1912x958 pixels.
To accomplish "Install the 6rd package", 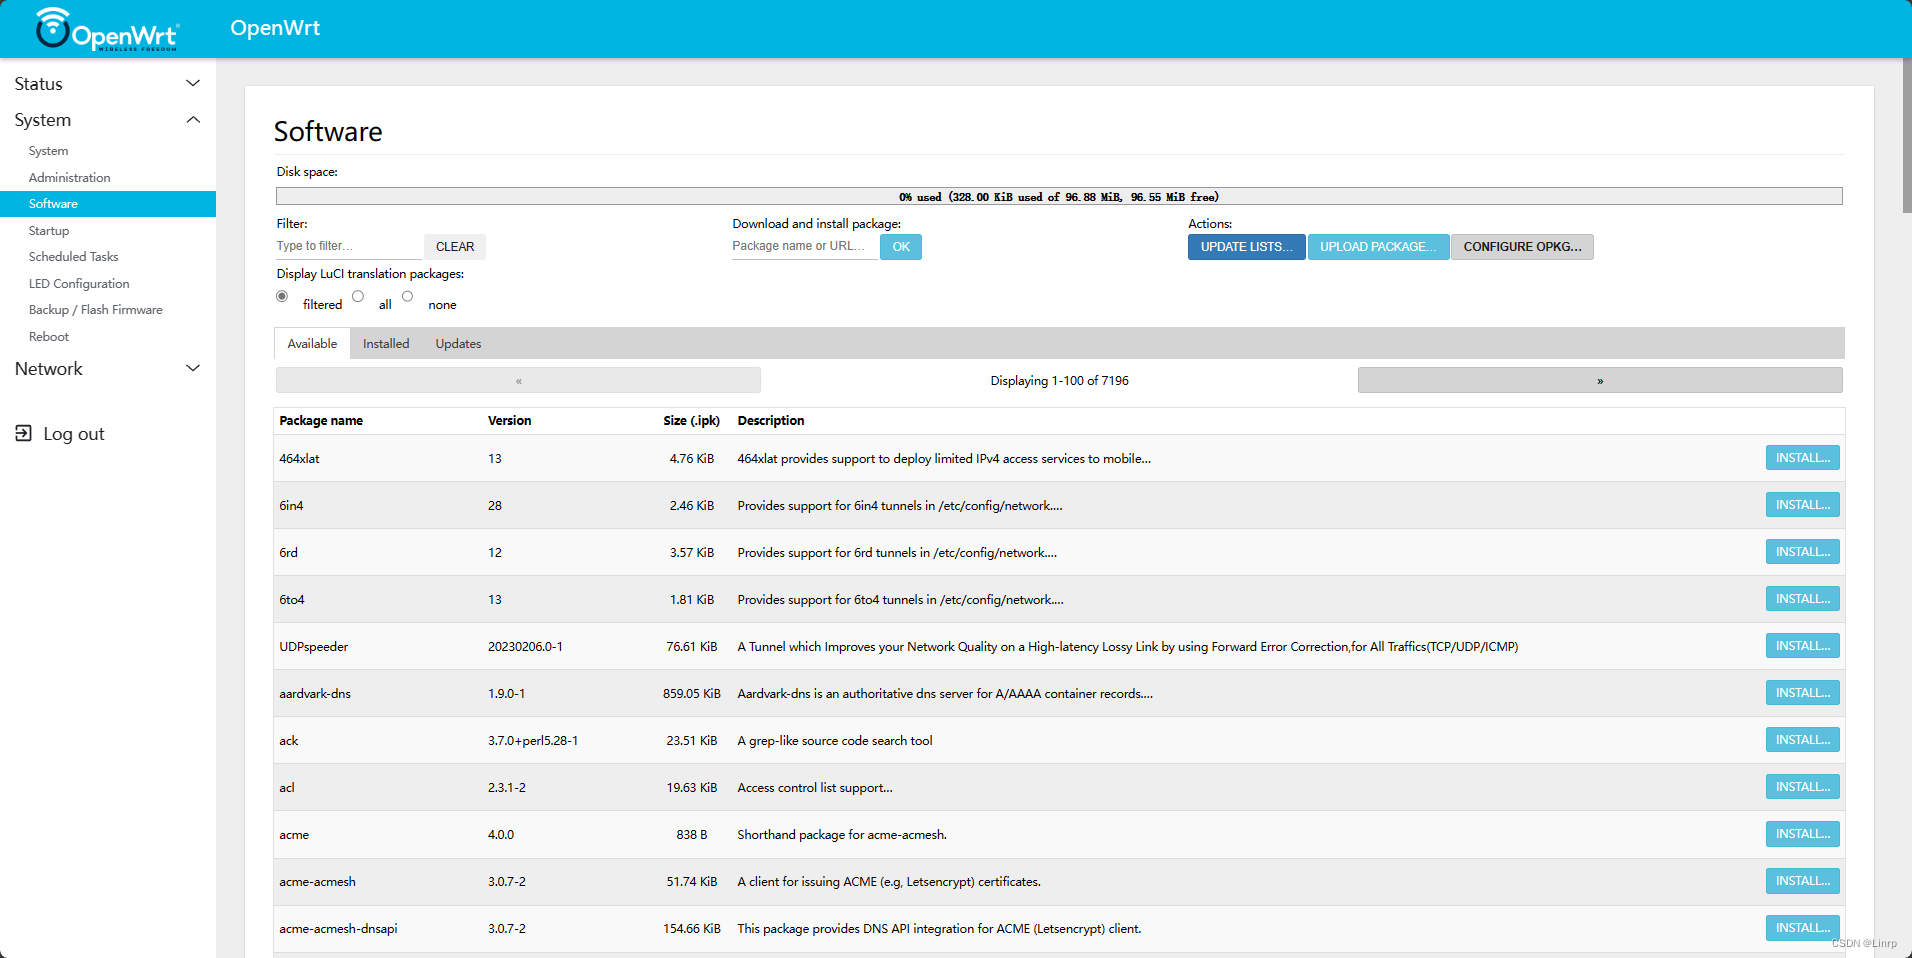I will [1802, 552].
